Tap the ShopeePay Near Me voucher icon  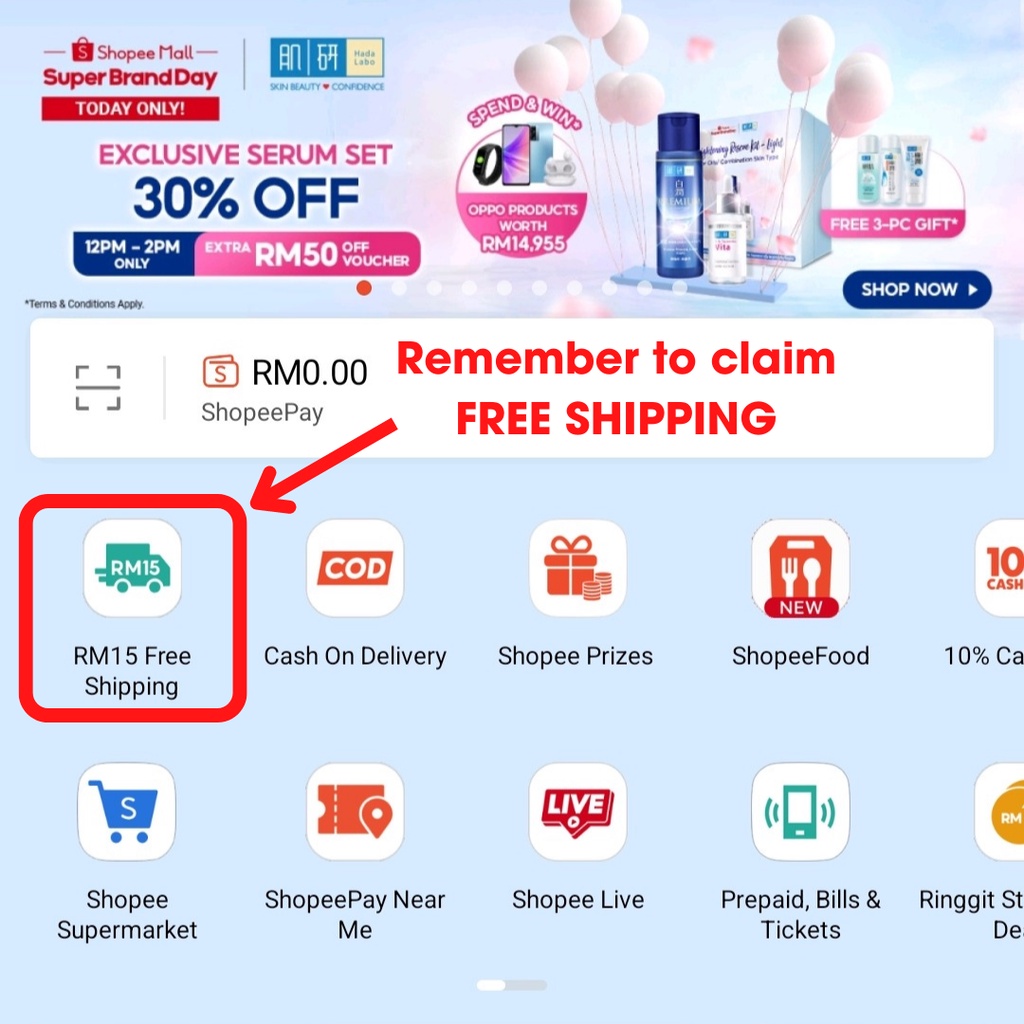355,812
